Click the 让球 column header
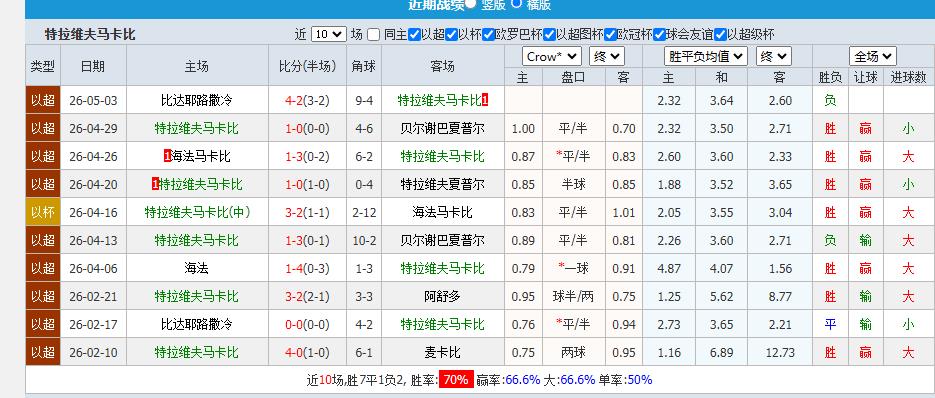This screenshot has width=935, height=398. (x=865, y=77)
